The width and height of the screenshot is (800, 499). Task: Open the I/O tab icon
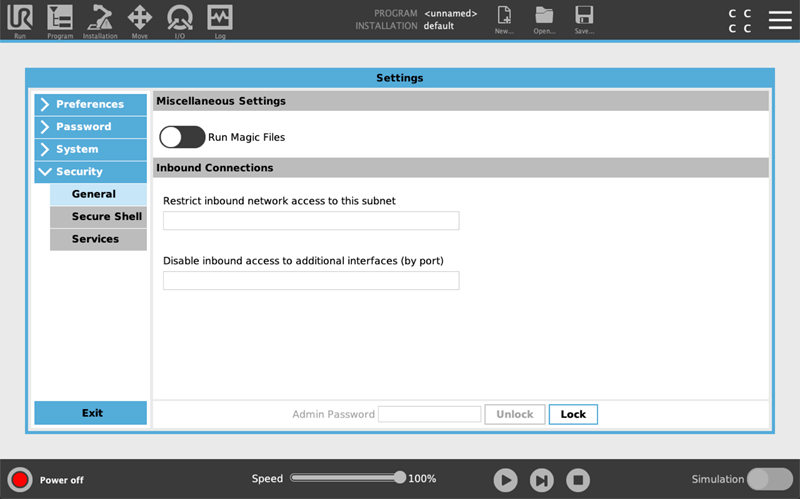click(180, 18)
